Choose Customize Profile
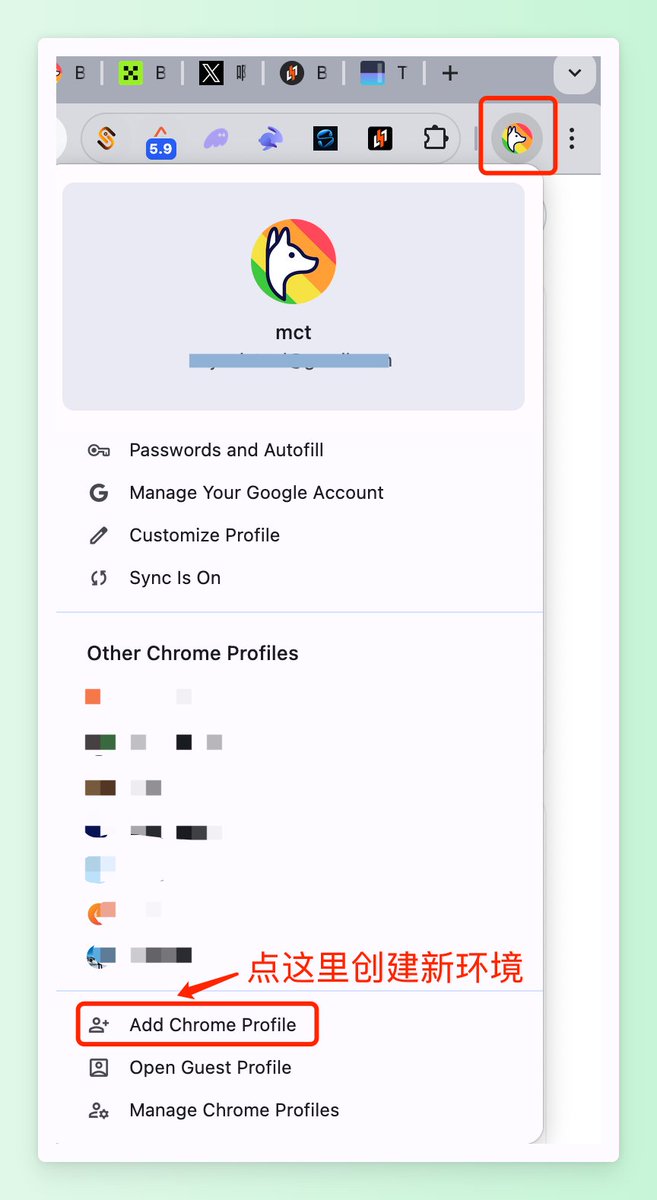The image size is (657, 1200). pyautogui.click(x=204, y=535)
